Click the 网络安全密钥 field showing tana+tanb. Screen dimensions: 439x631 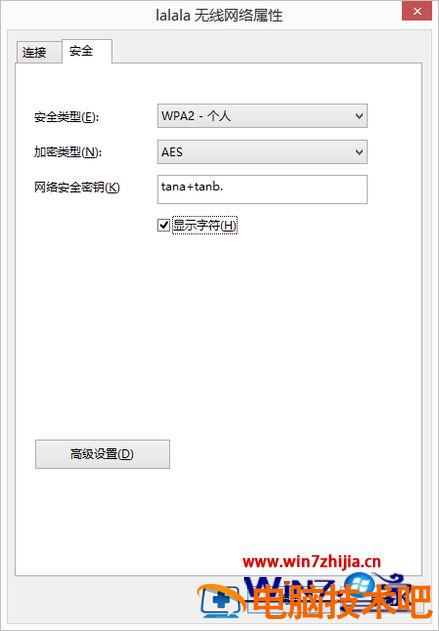coord(262,189)
